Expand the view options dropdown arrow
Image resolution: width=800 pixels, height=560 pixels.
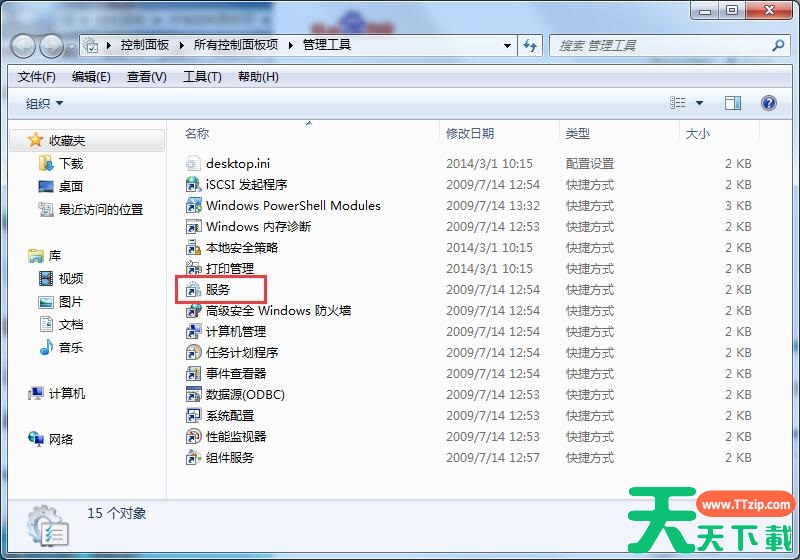[699, 103]
